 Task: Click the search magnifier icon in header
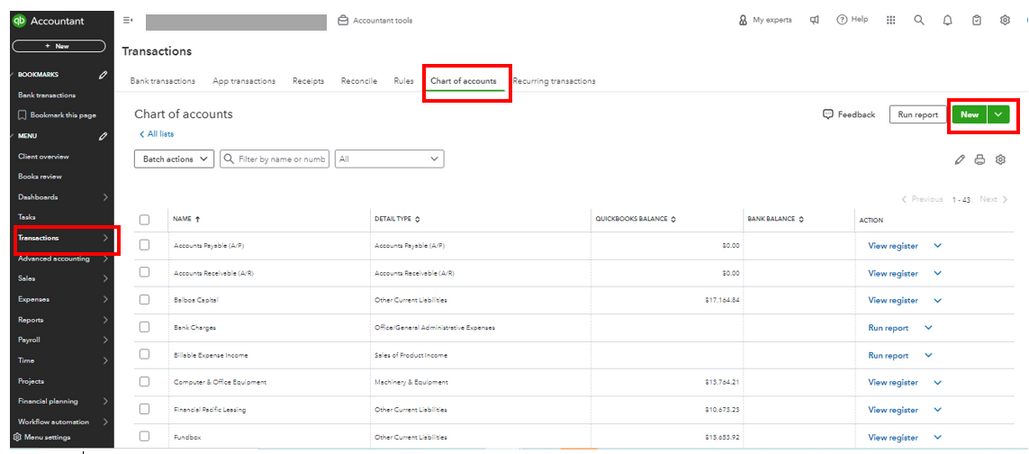click(x=919, y=20)
